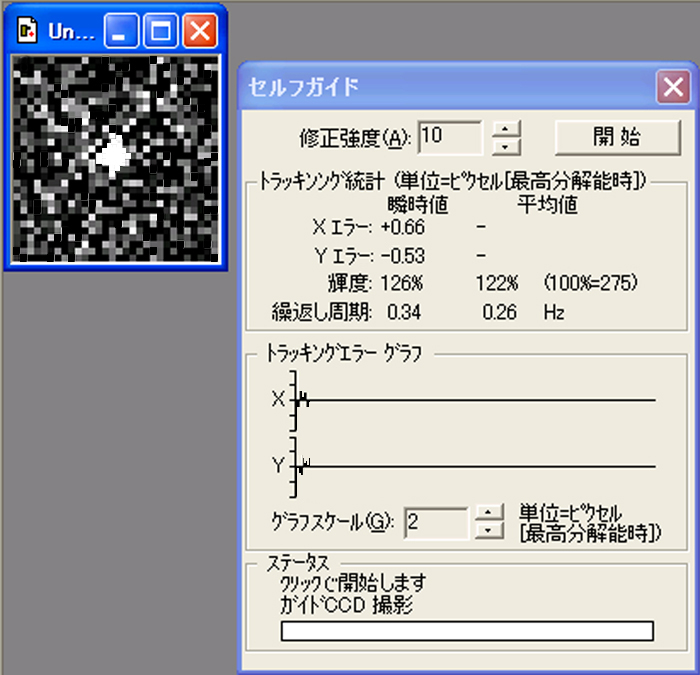Click the 繰返し周期 value 0.34

404,312
